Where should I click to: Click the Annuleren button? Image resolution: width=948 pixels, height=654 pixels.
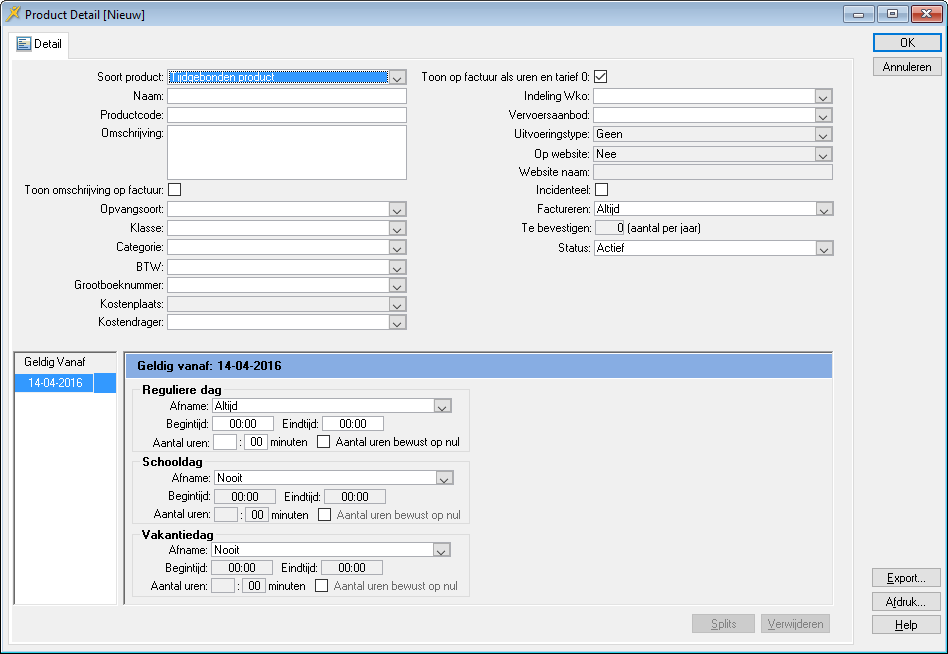coord(906,67)
